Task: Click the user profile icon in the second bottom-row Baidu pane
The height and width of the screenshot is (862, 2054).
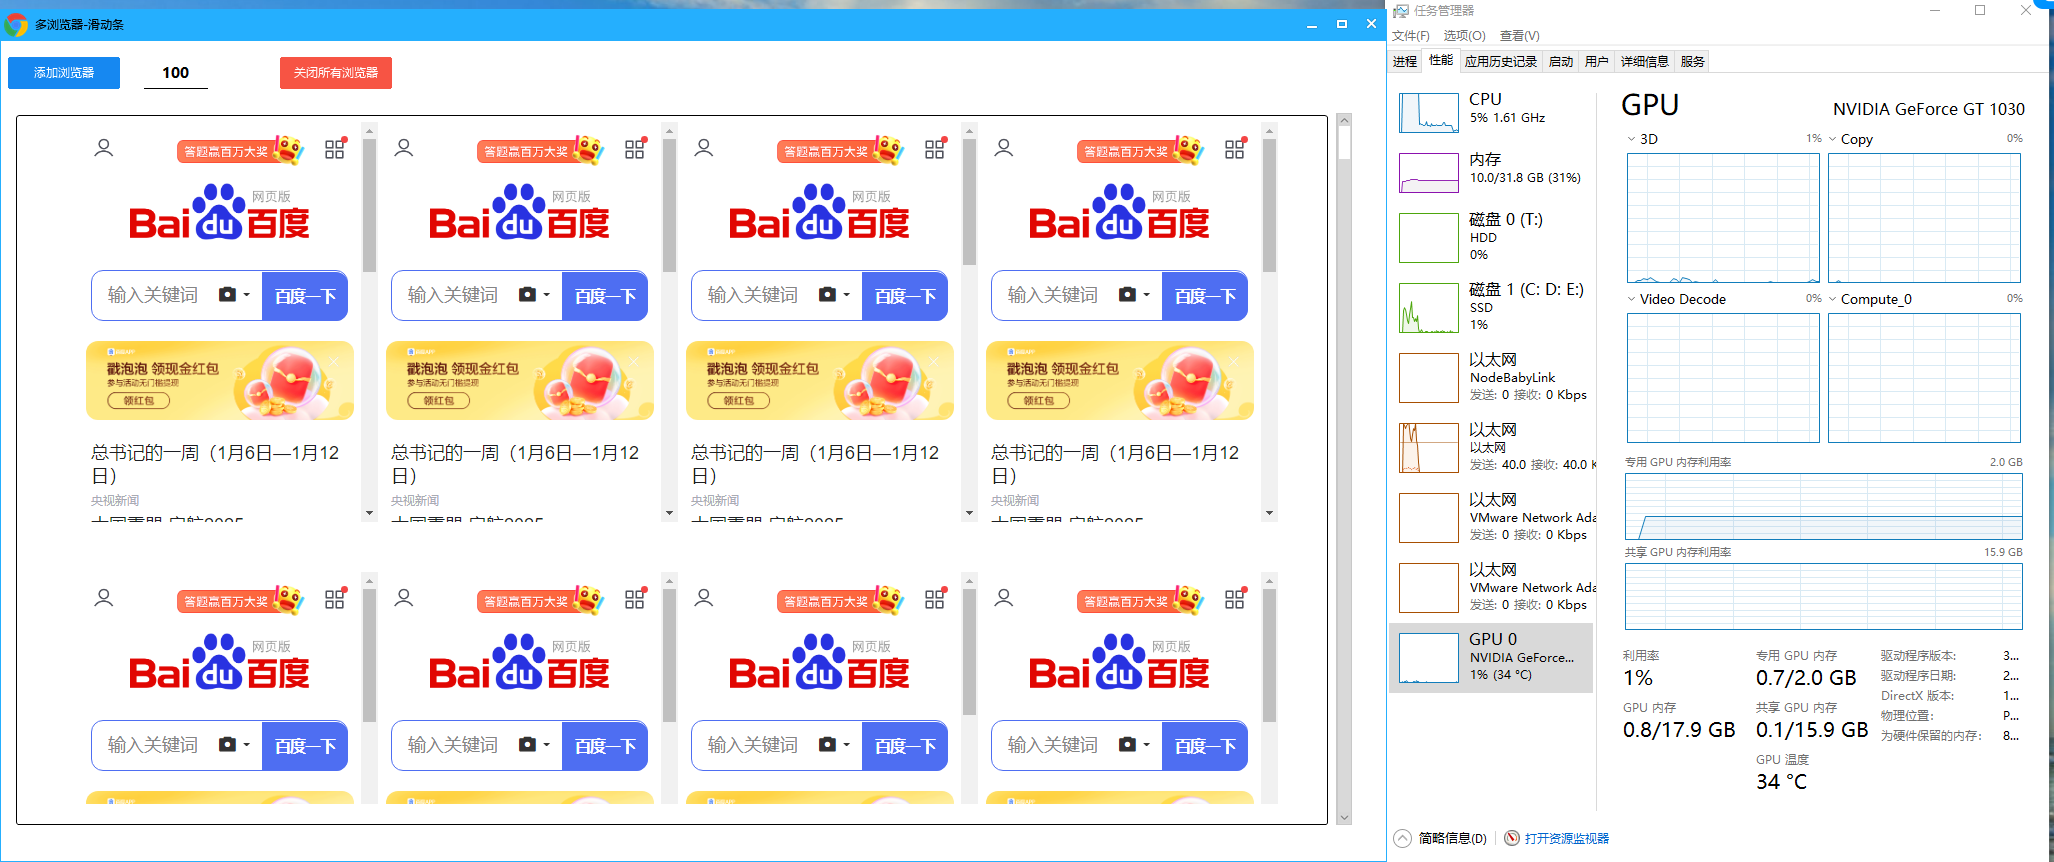Action: pos(404,598)
